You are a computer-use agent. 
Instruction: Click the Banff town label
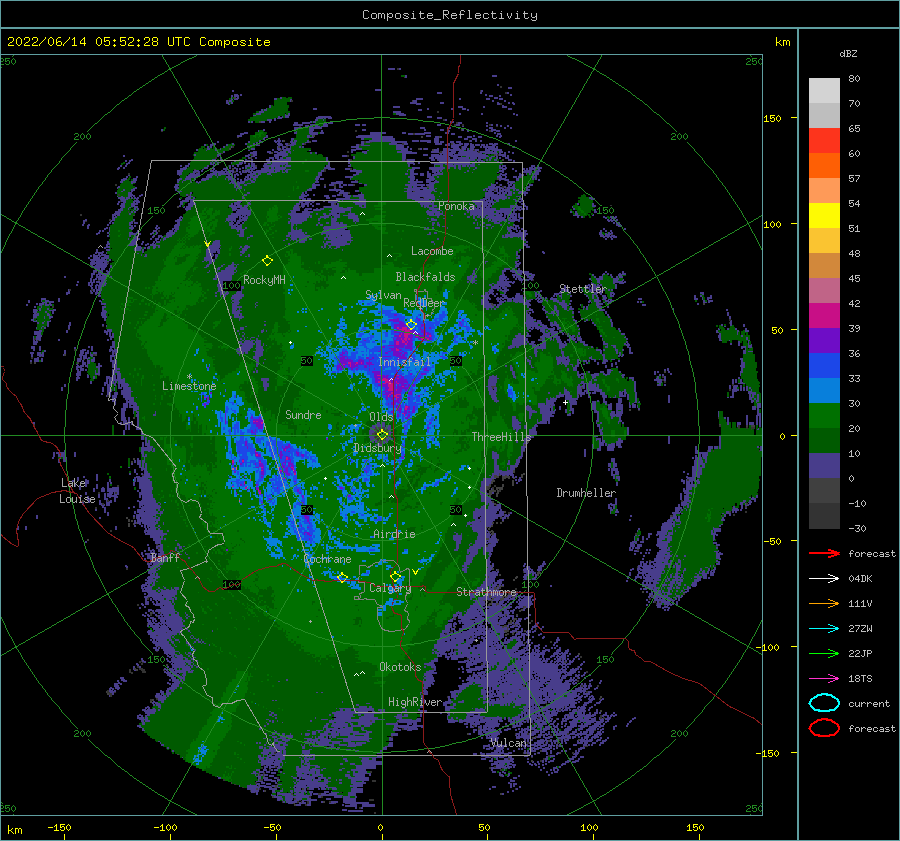[x=165, y=557]
